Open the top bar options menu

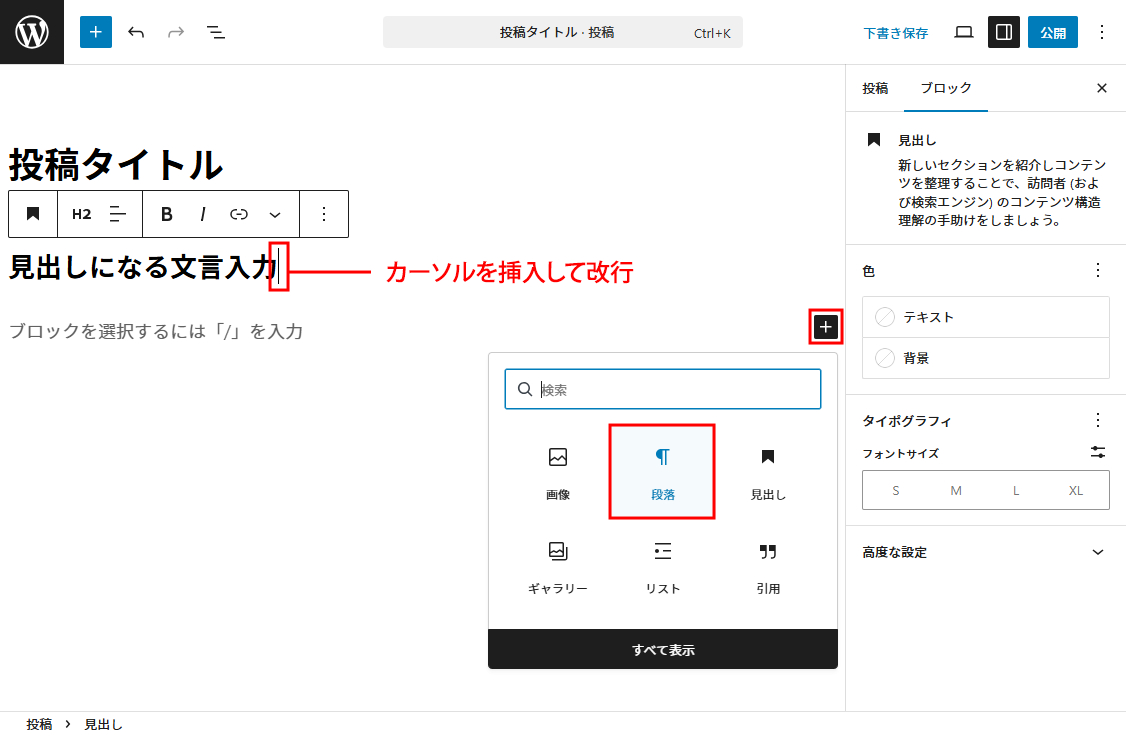click(1102, 32)
